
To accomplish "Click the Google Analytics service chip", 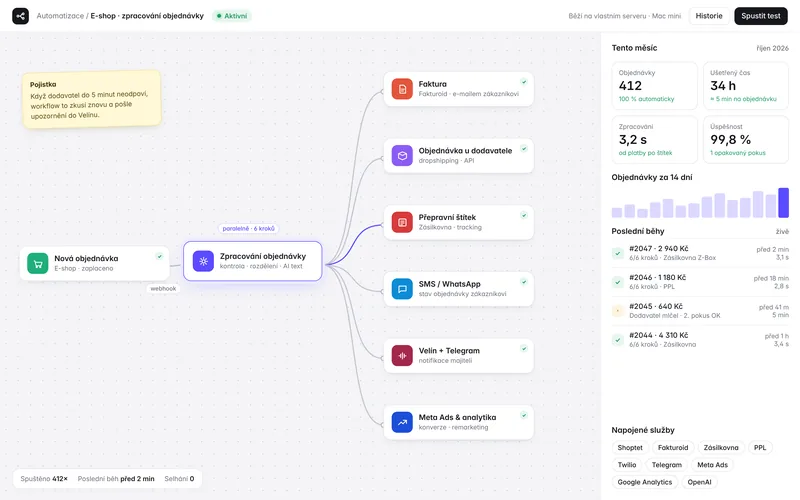I will tap(644, 482).
